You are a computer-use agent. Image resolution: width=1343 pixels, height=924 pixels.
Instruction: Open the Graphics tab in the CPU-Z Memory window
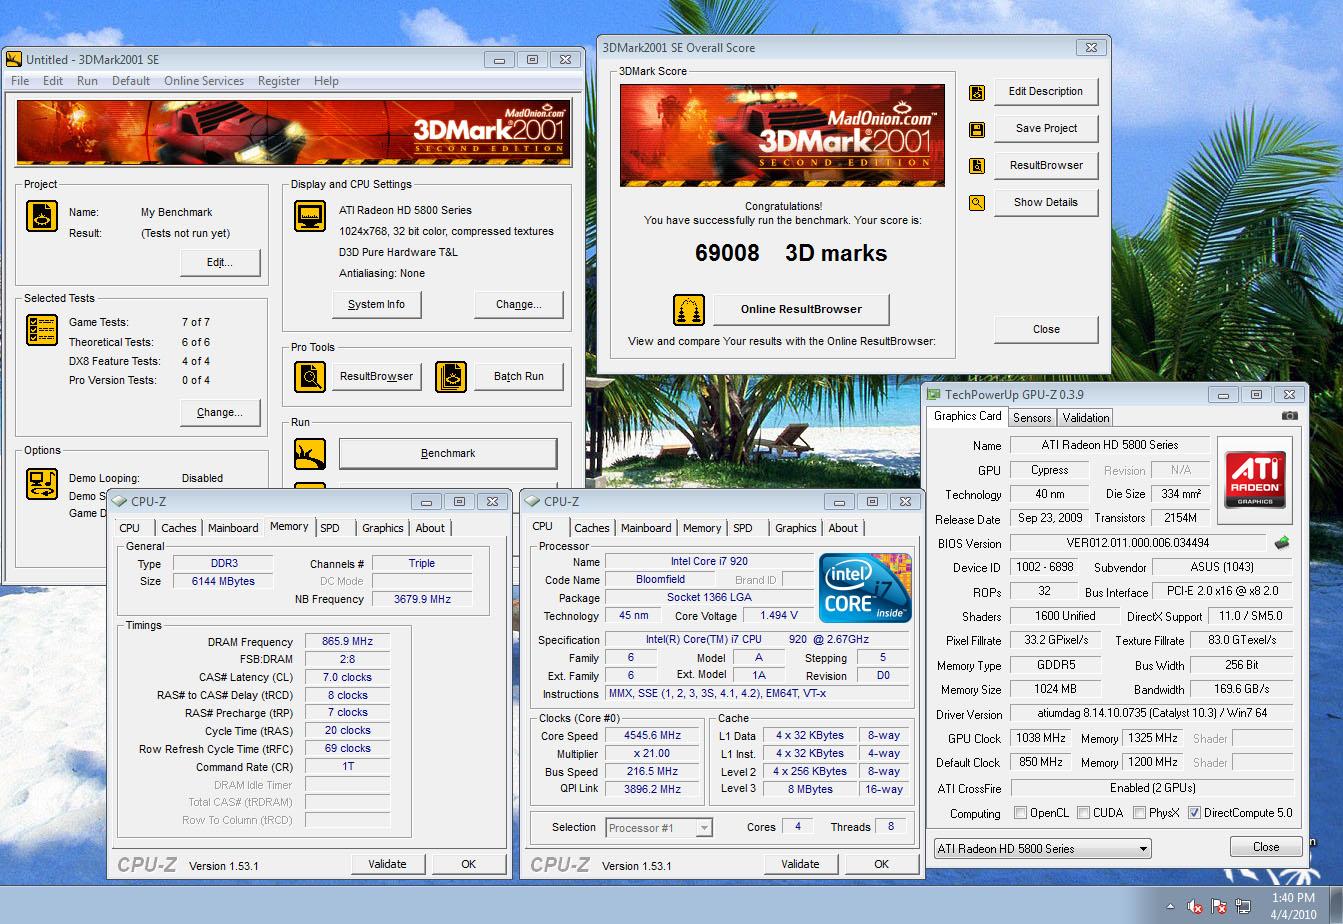click(383, 528)
